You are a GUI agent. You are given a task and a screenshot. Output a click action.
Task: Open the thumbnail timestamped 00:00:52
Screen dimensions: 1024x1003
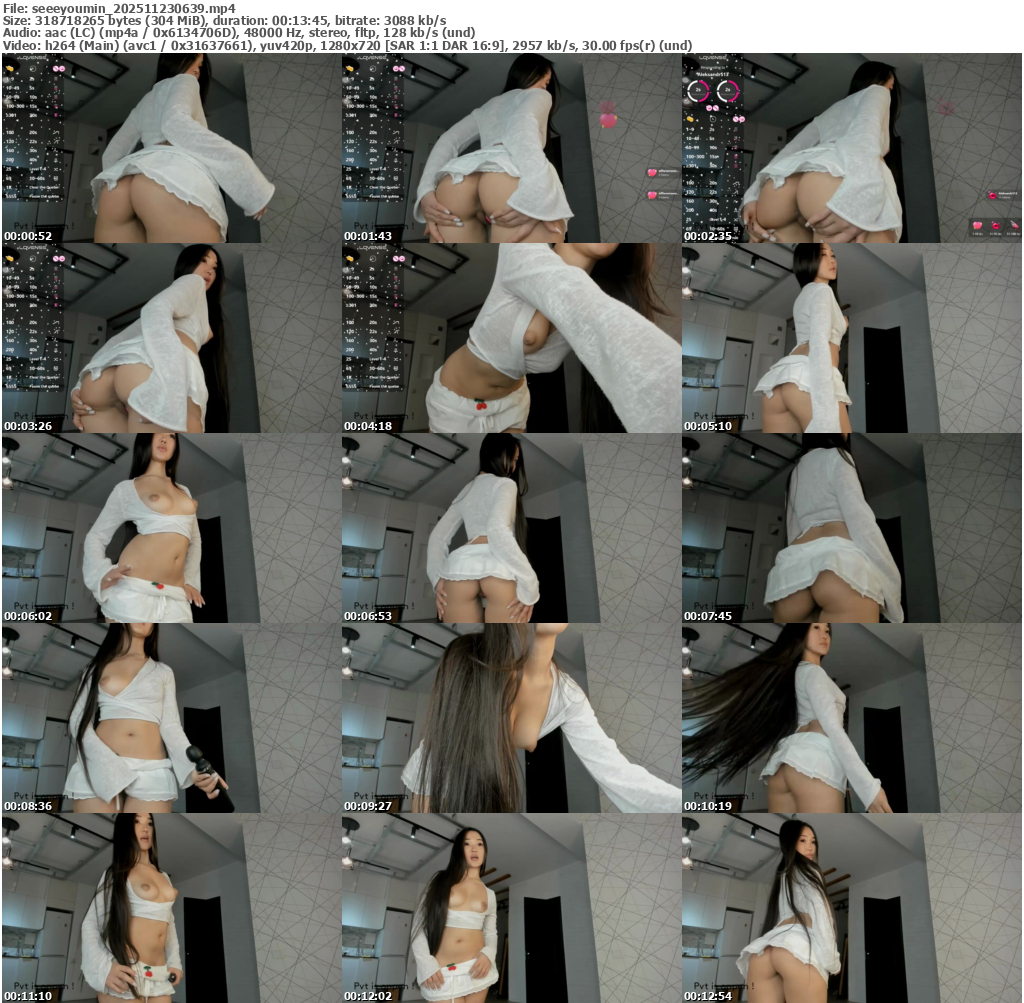(171, 148)
